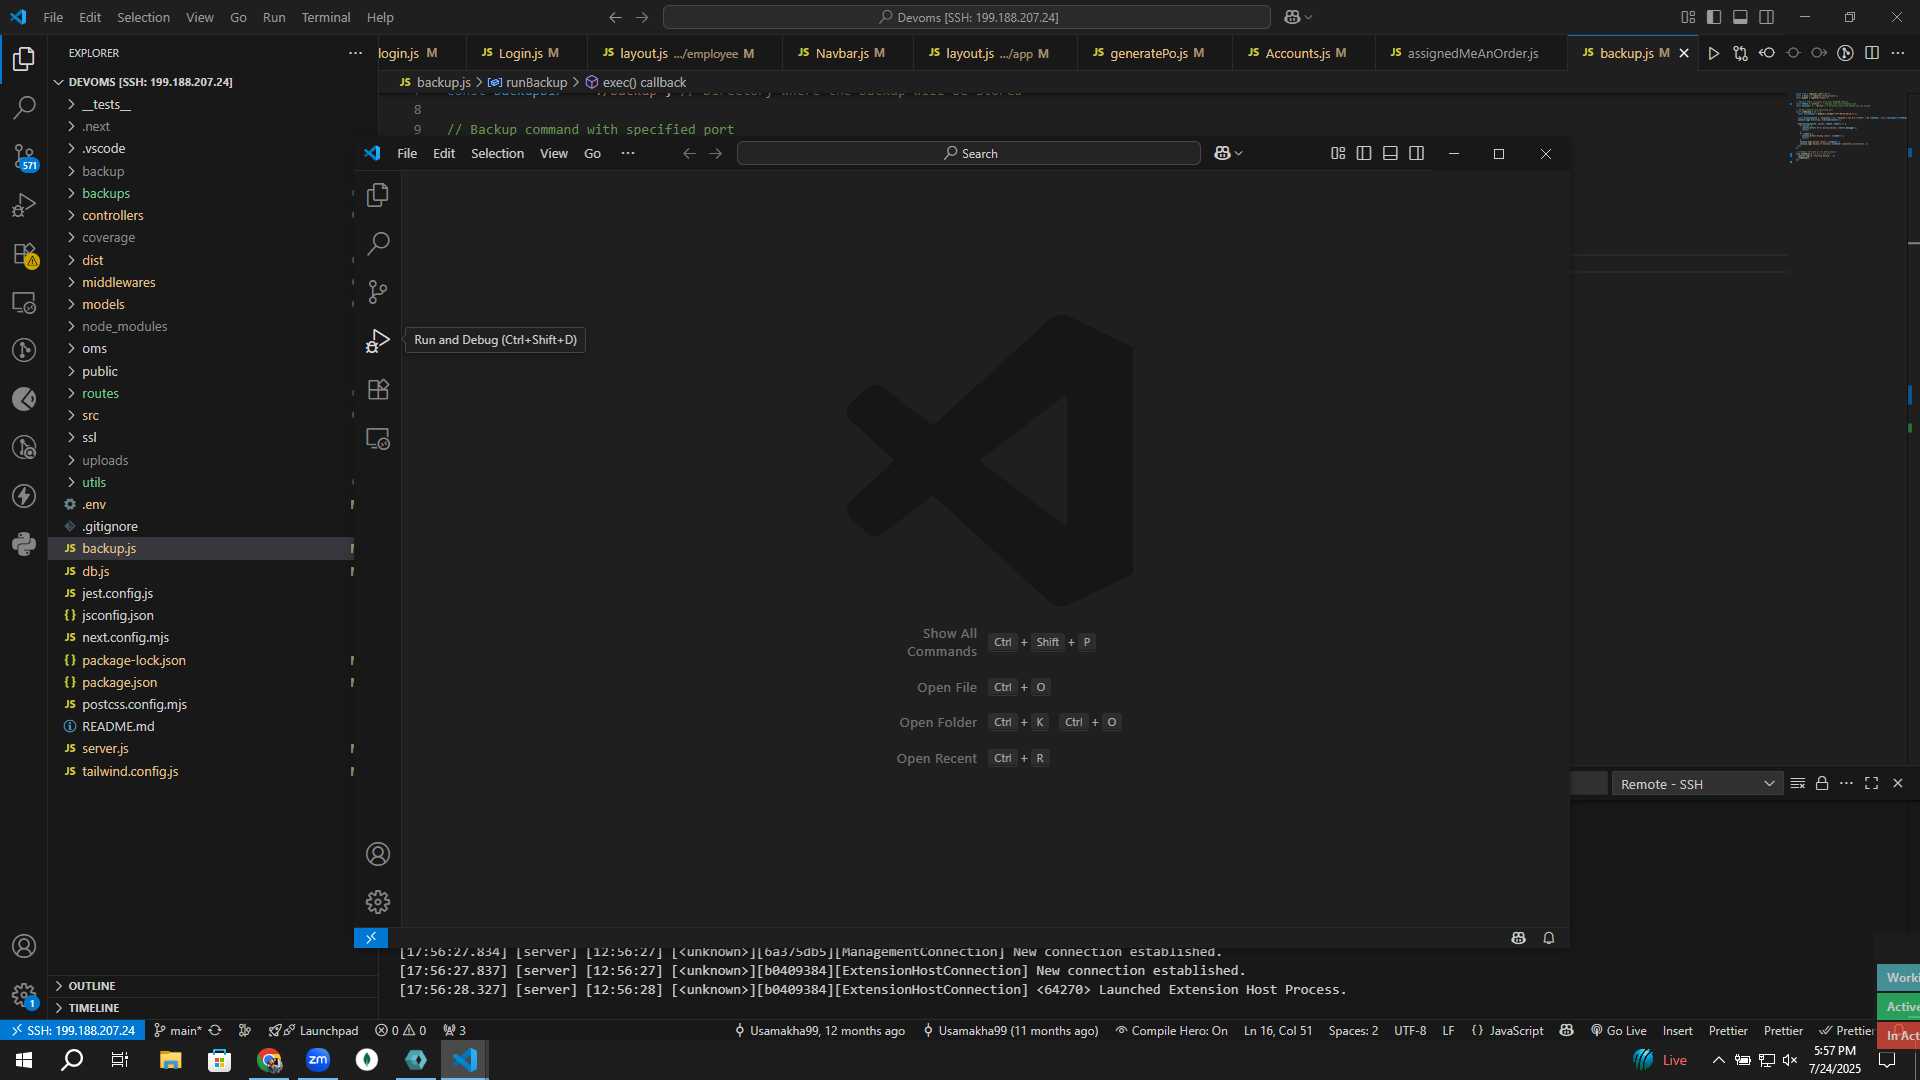Expand the OUTLINE section
The image size is (1920, 1080).
click(x=92, y=986)
